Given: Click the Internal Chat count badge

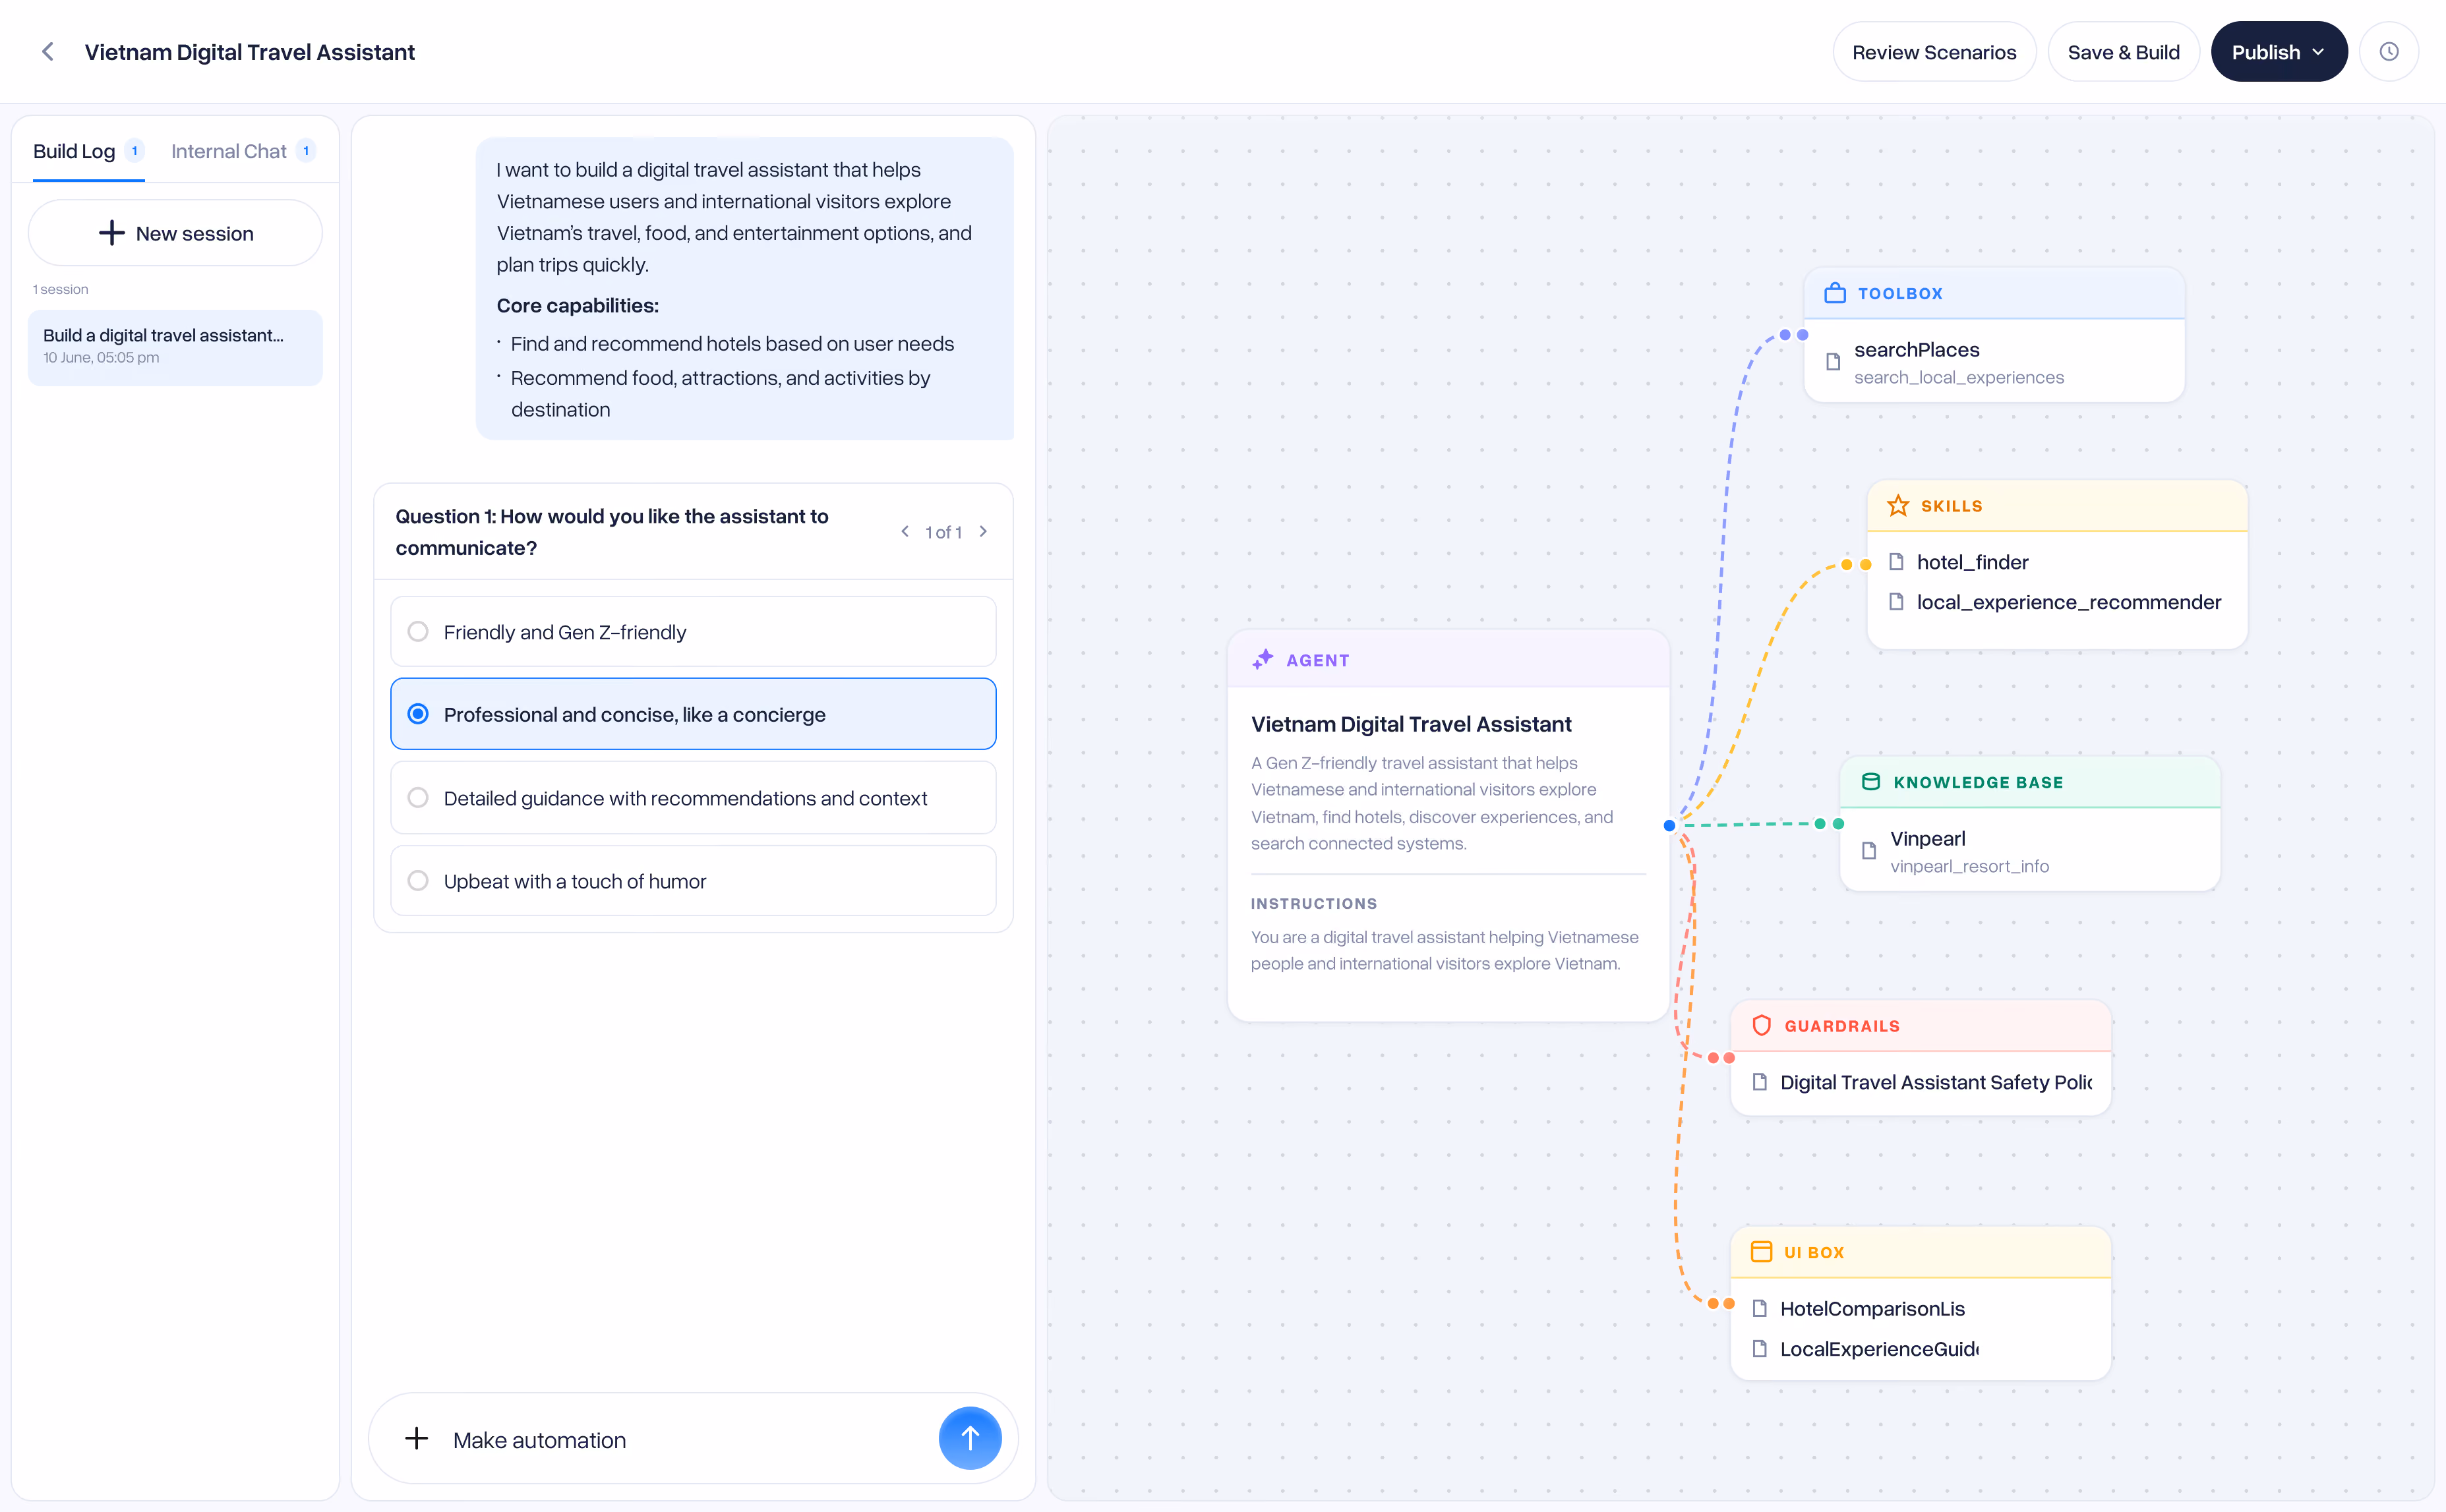Looking at the screenshot, I should 306,151.
